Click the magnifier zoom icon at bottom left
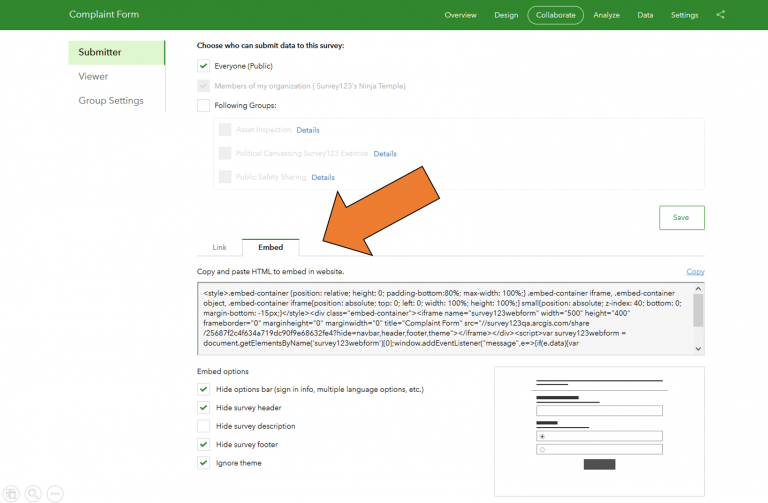The image size is (768, 503). pos(33,494)
